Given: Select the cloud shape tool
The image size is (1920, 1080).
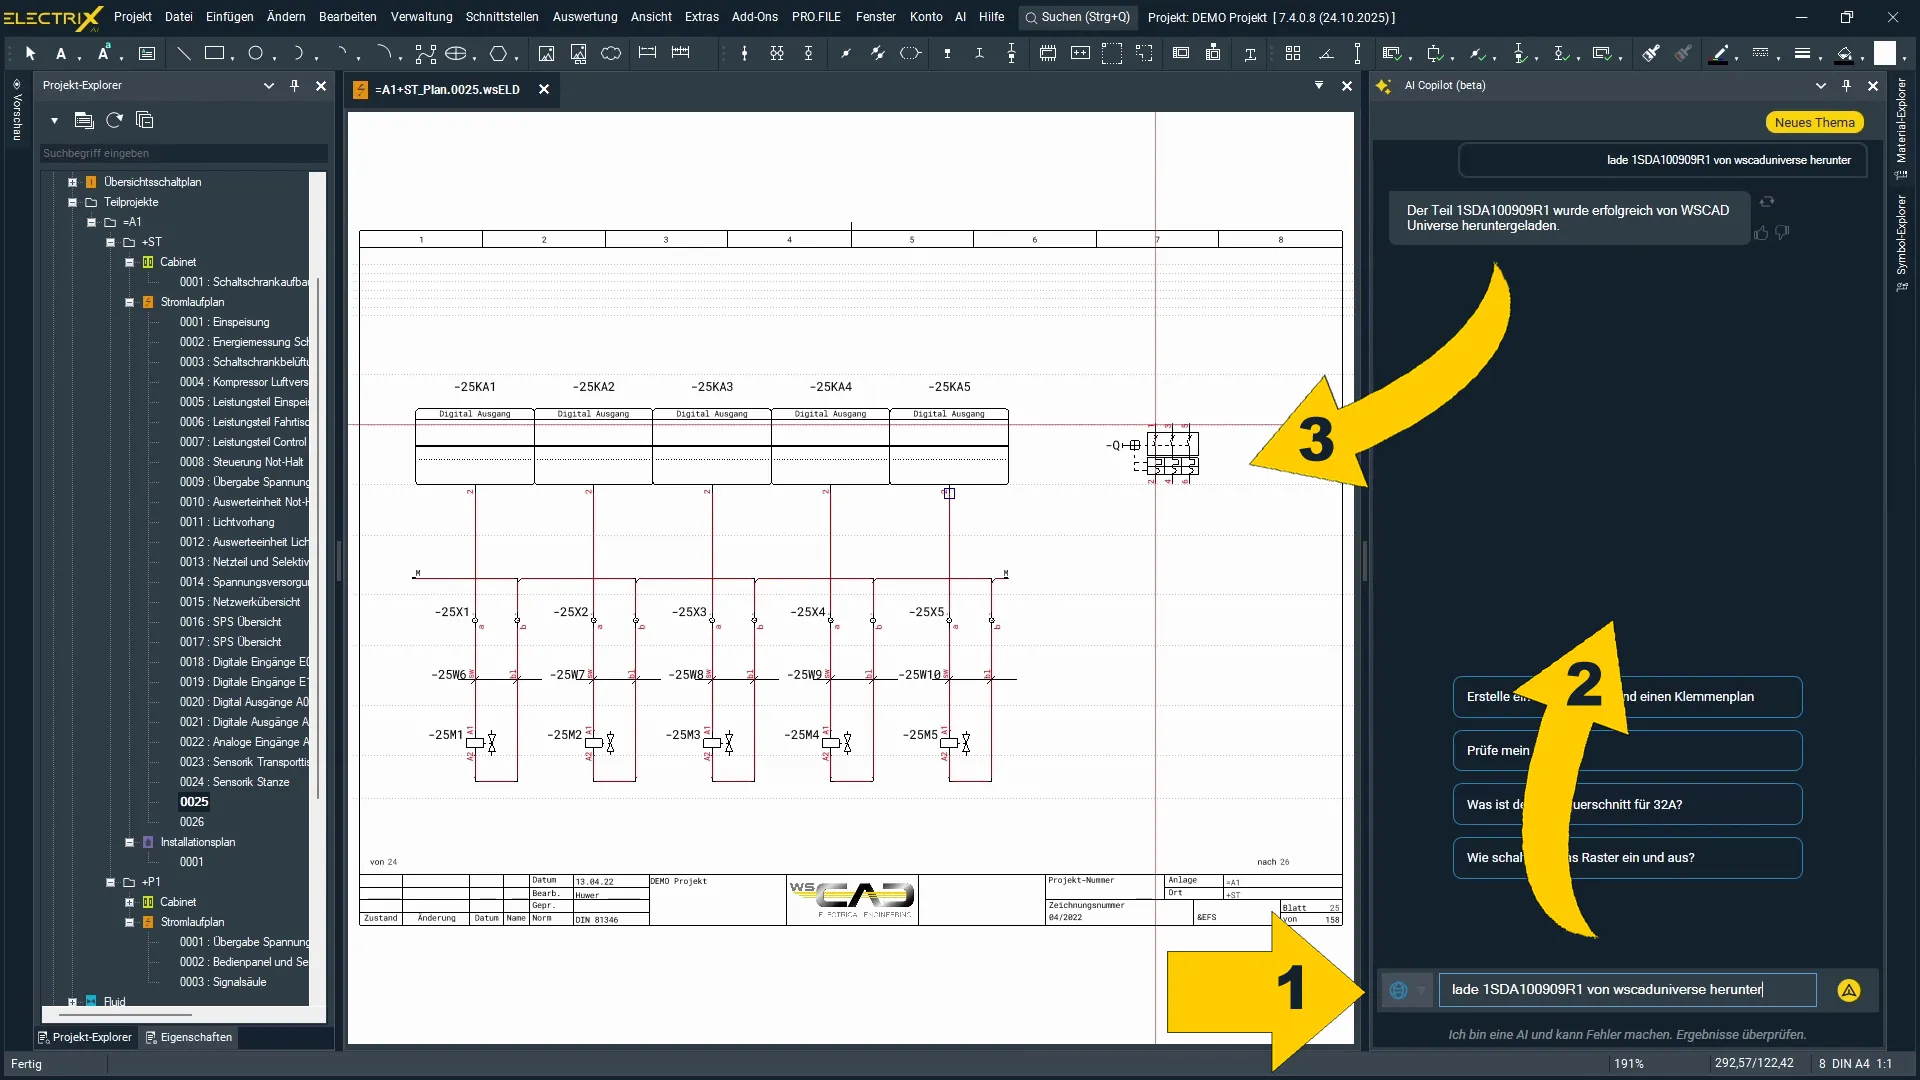Looking at the screenshot, I should 611,53.
